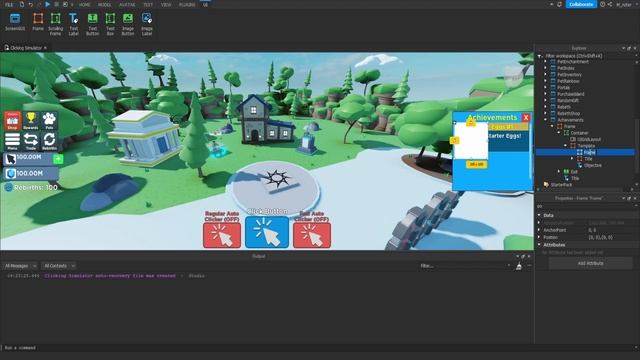Image resolution: width=640 pixels, height=360 pixels.
Task: Switch to the TEST ribbon tab
Action: [148, 4]
